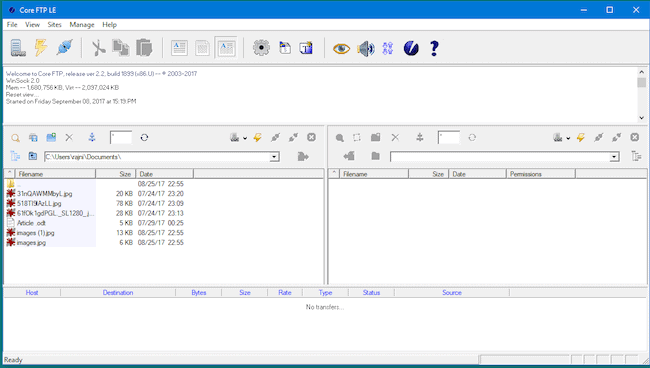
Task: Expand the remote path dropdown
Action: 614,157
